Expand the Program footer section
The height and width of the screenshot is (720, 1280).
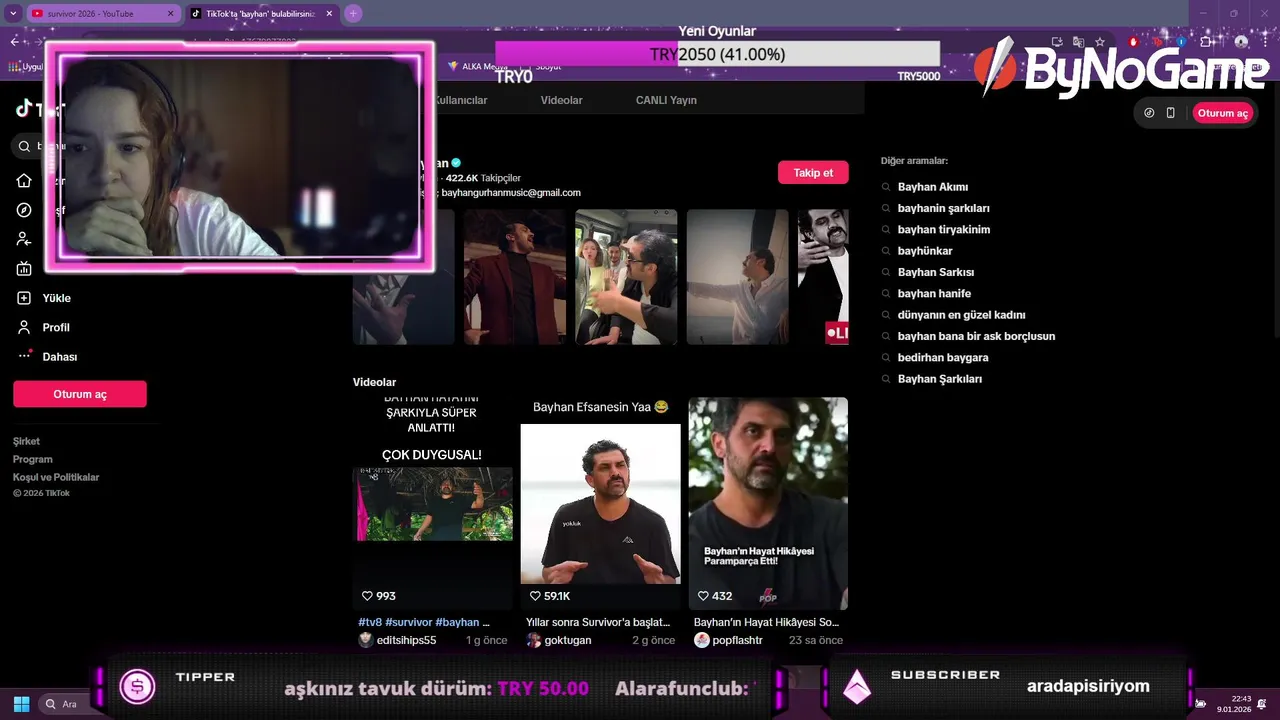32,459
